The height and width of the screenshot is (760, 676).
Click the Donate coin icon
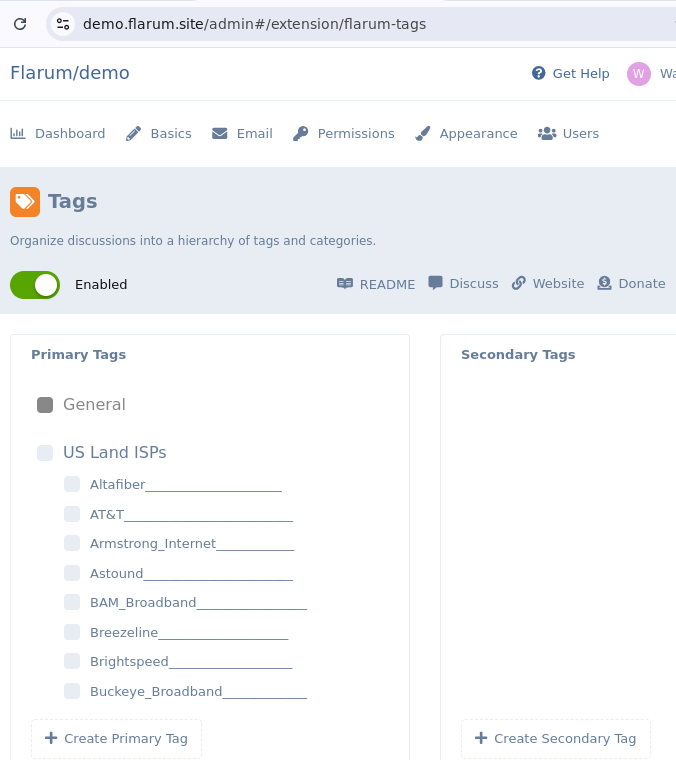click(604, 283)
